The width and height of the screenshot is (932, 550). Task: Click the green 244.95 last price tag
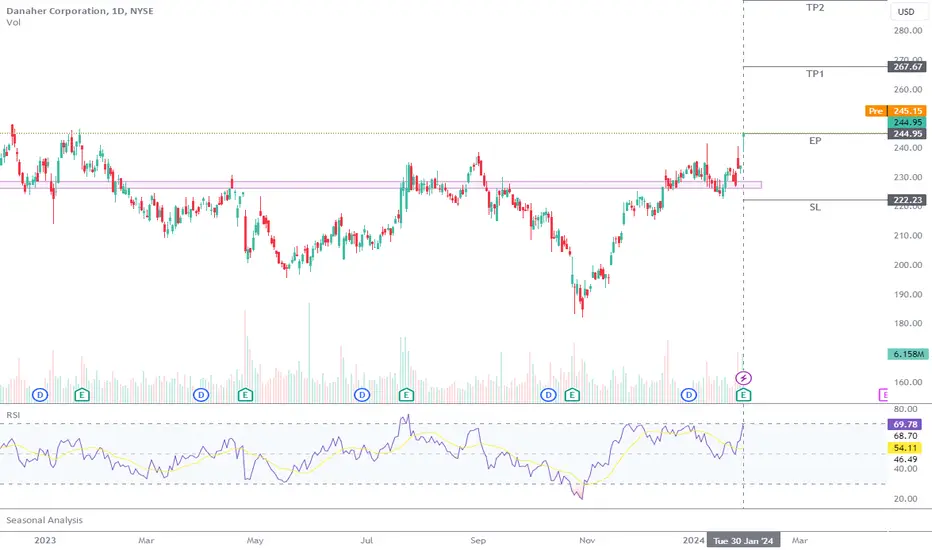click(906, 122)
